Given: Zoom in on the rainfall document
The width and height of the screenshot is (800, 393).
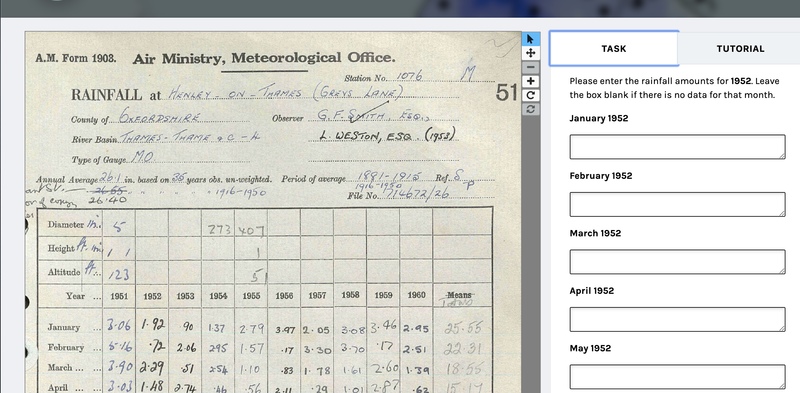Looking at the screenshot, I should tap(530, 81).
